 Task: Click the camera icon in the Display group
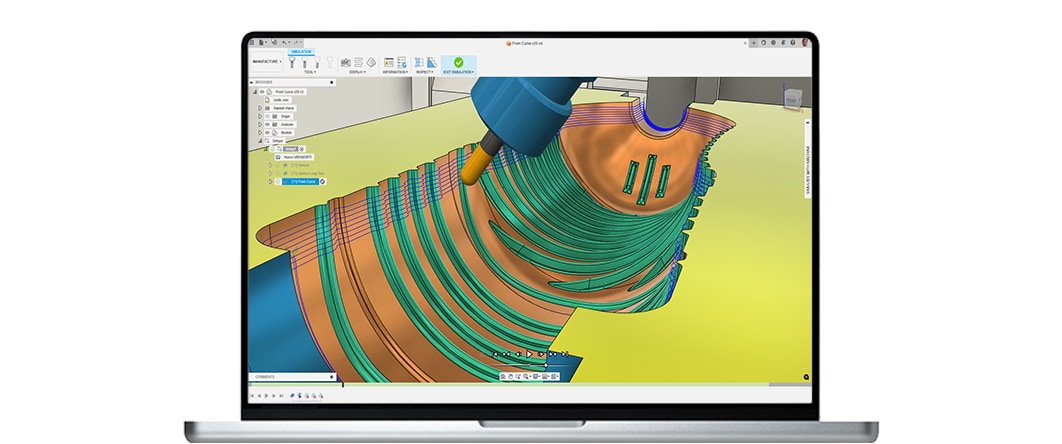click(346, 62)
